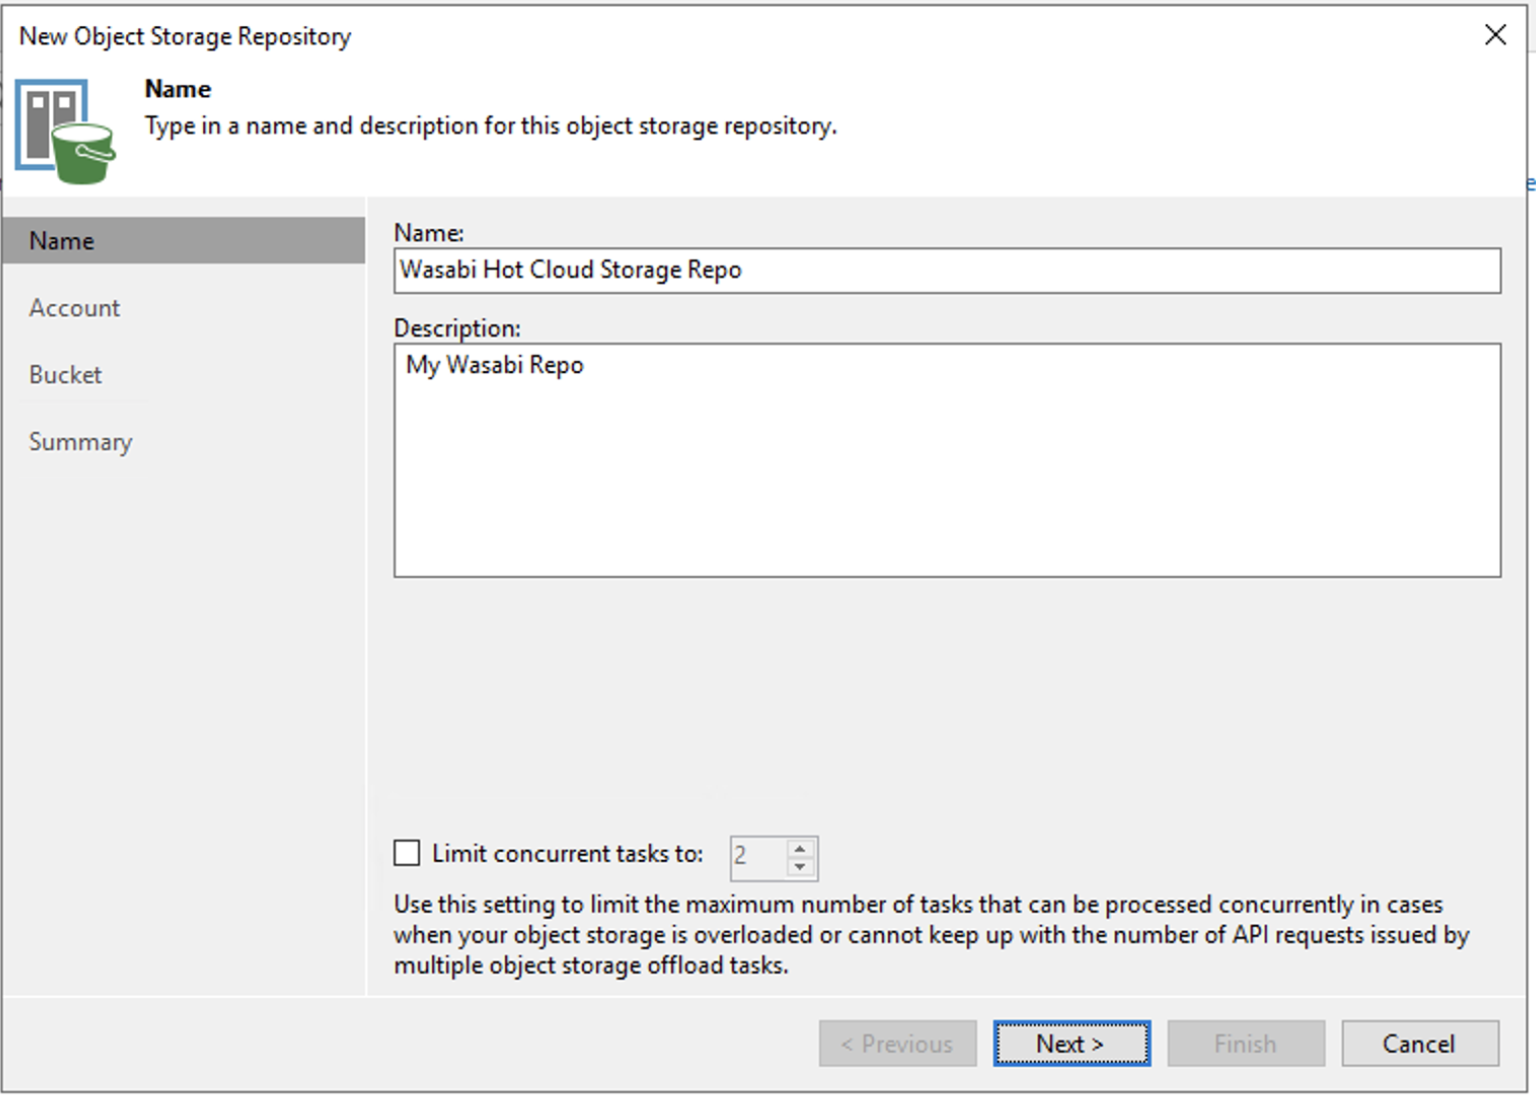
Task: Click the 'Use this setting to limit' help text
Action: point(931,934)
